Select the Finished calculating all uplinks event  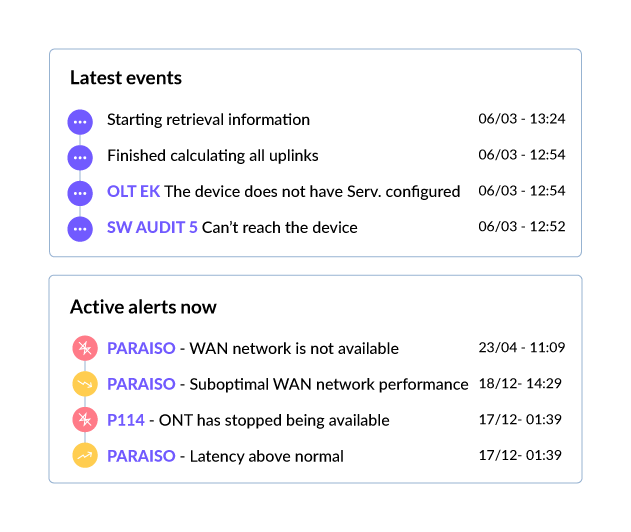tap(213, 156)
